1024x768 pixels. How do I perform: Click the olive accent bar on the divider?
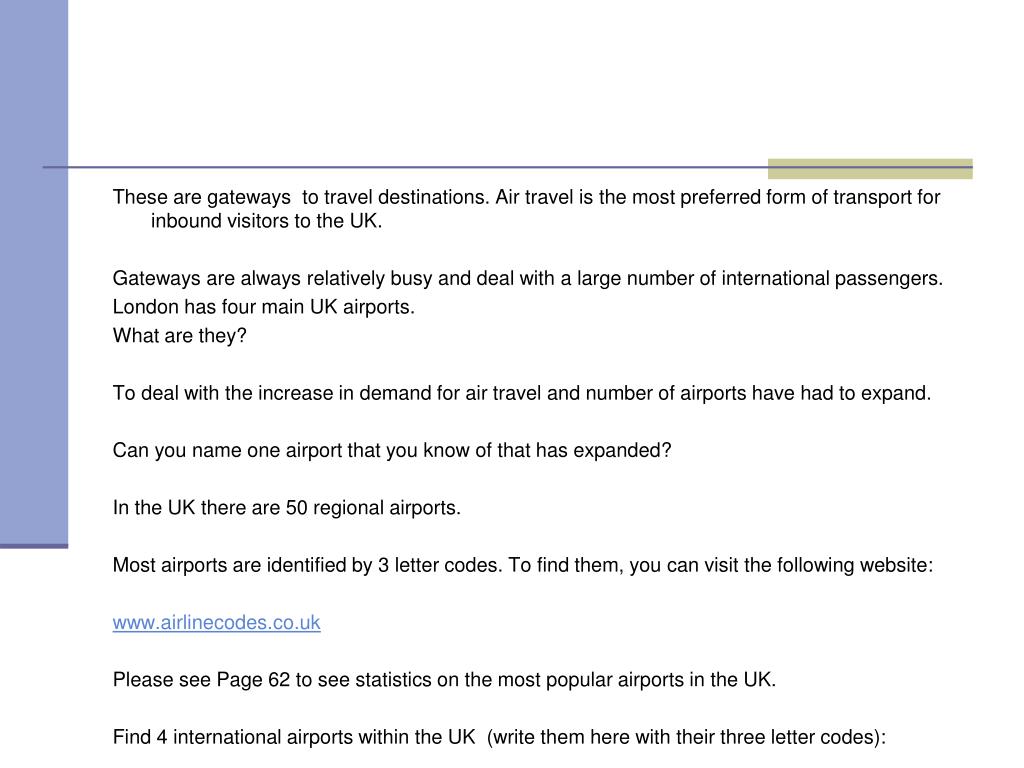(870, 168)
